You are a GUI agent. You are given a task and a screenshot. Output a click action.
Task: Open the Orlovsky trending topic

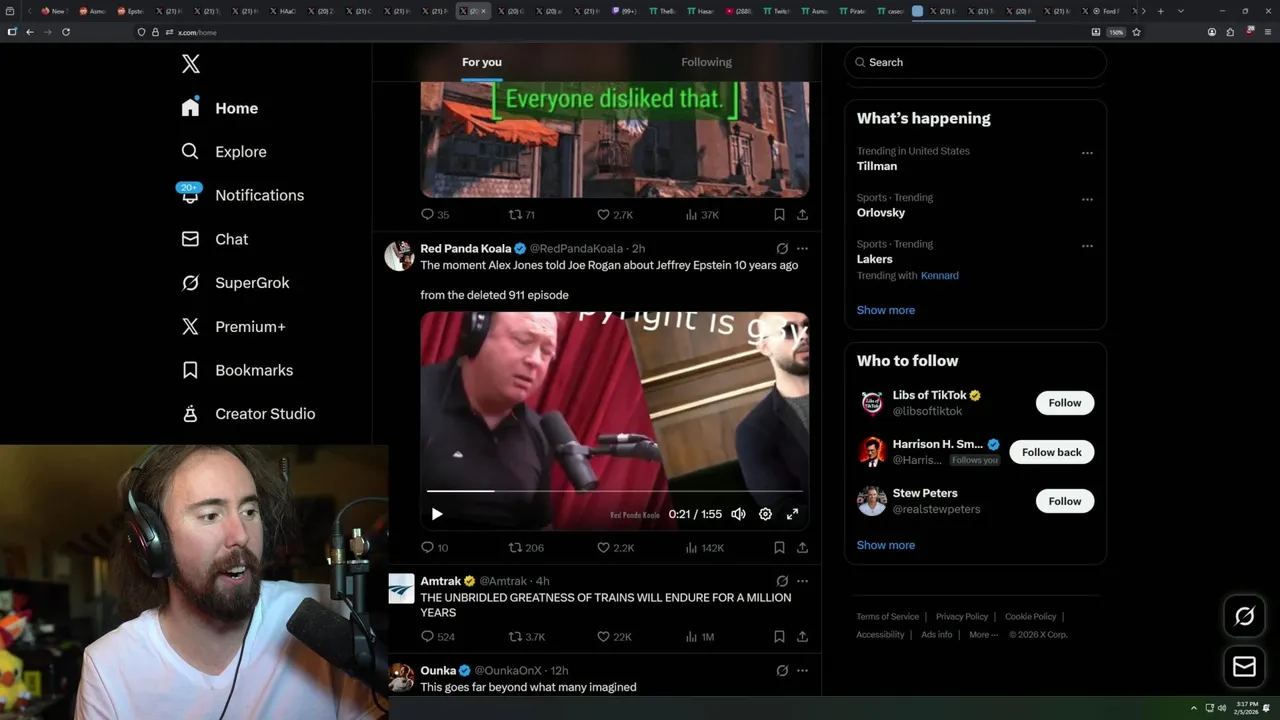coord(881,212)
